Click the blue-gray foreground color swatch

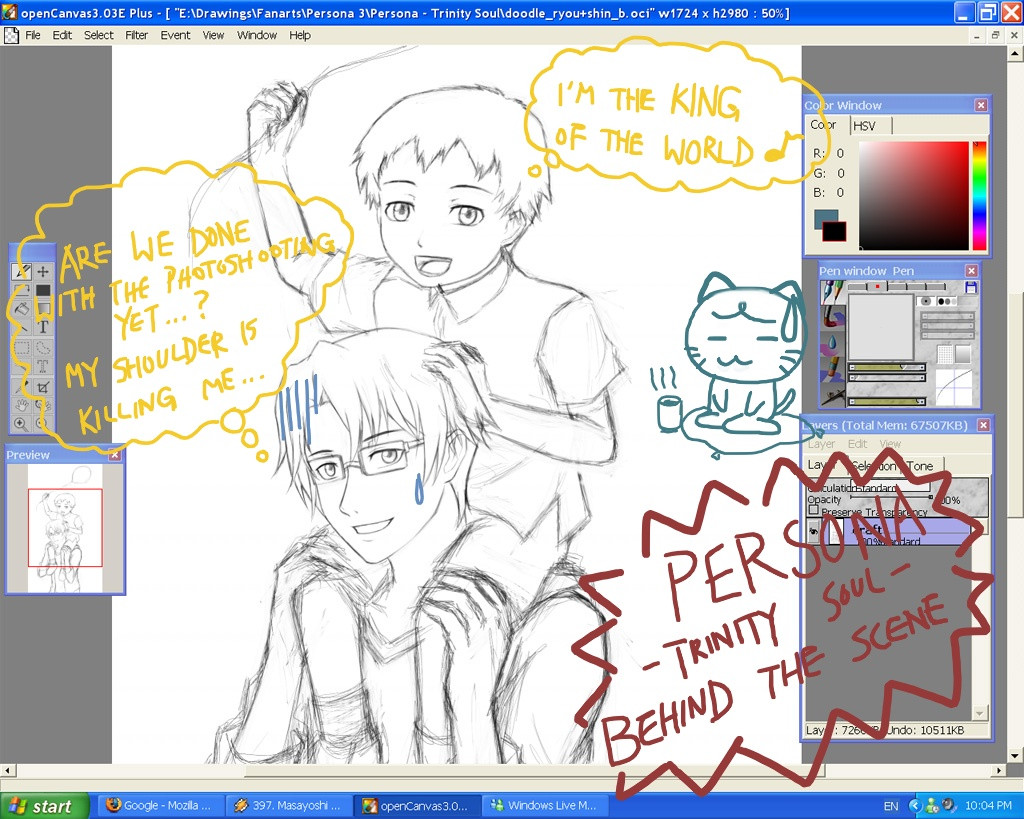(825, 219)
